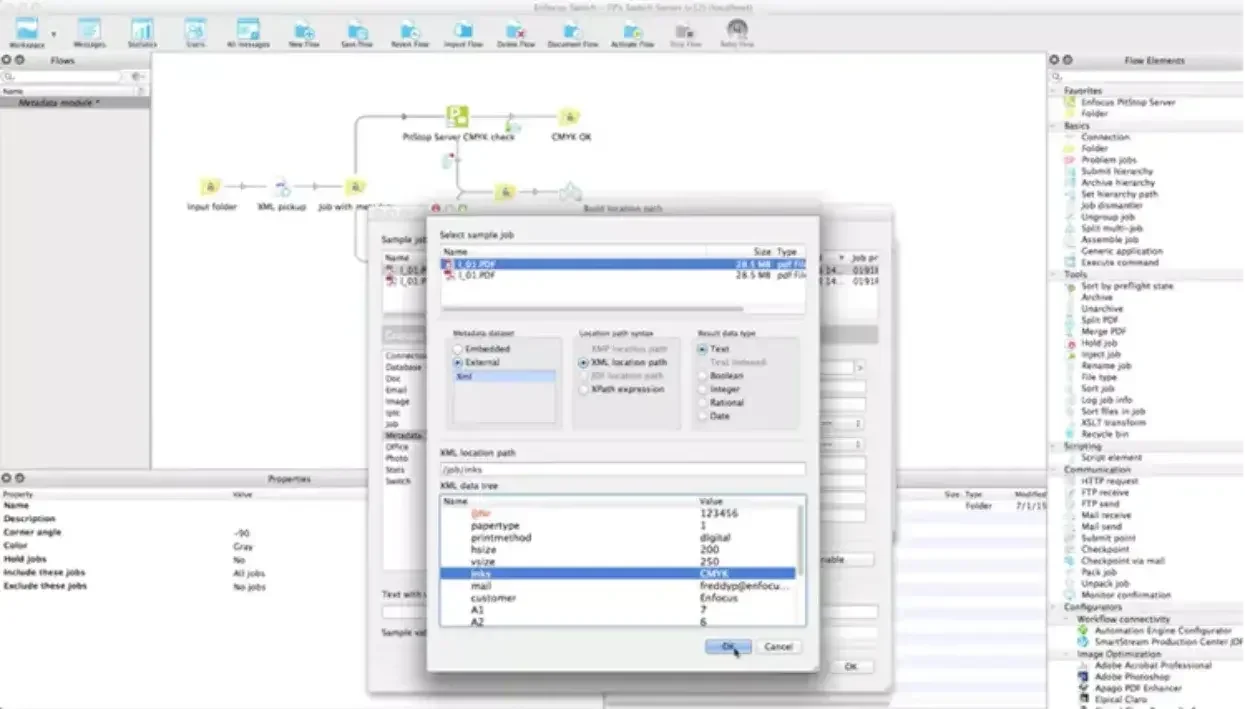Click the XML location path input field
The image size is (1245, 709).
[x=622, y=469]
